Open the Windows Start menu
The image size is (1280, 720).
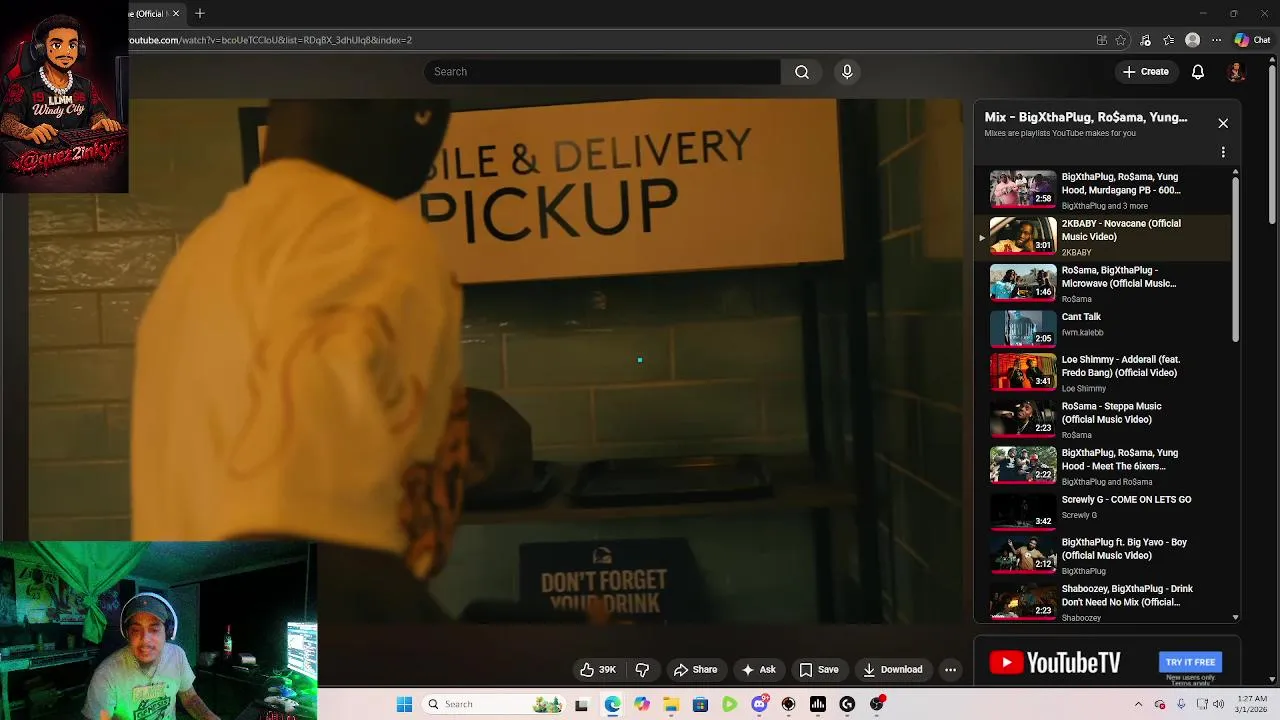404,704
